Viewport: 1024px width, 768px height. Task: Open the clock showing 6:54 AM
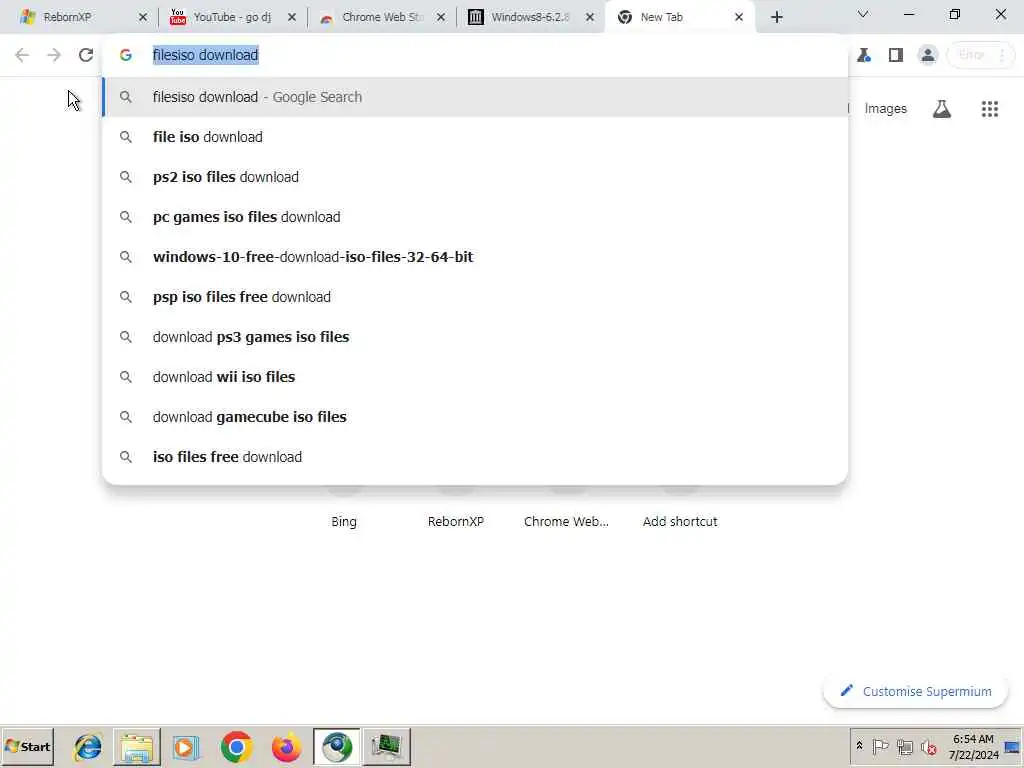973,746
